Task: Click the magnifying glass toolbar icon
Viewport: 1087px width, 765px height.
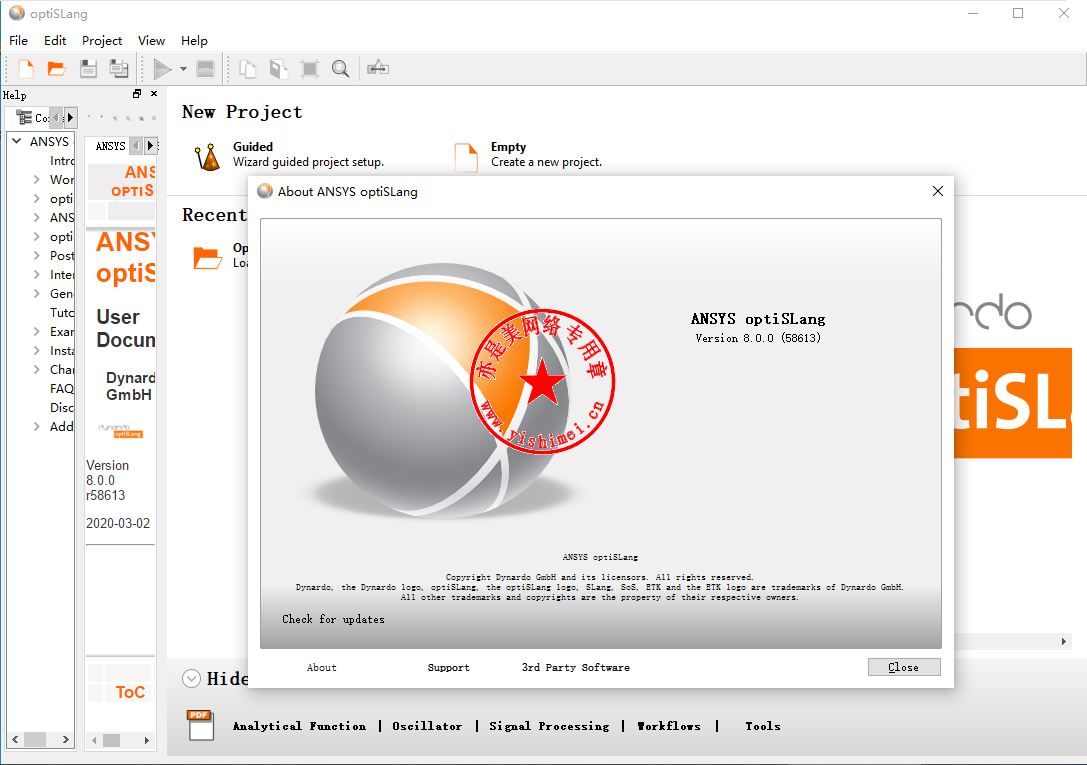Action: [x=340, y=69]
